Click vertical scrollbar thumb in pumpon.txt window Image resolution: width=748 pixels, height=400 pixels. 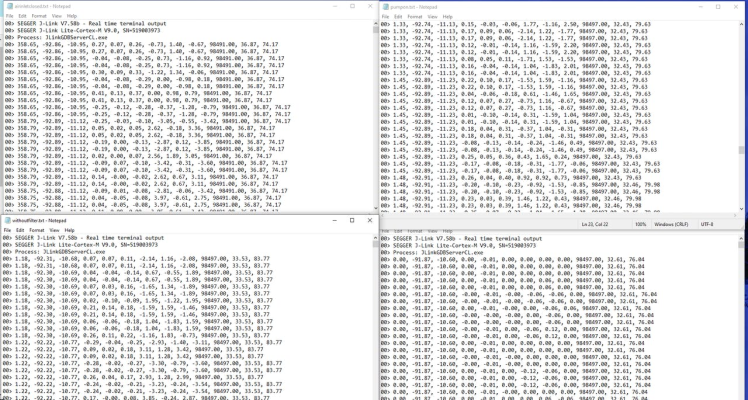741,150
